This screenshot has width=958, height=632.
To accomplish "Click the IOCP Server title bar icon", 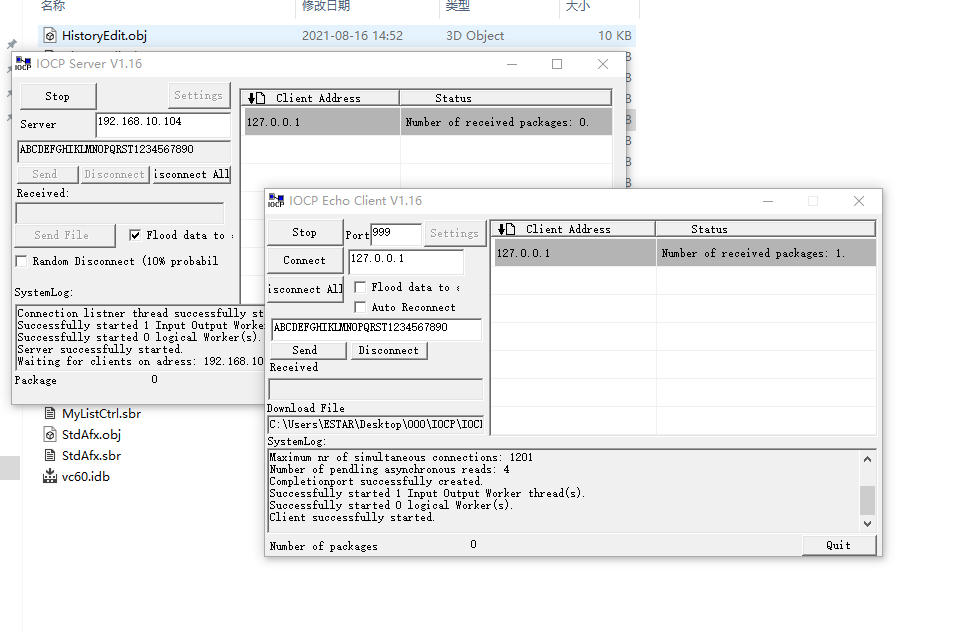I will click(x=23, y=64).
